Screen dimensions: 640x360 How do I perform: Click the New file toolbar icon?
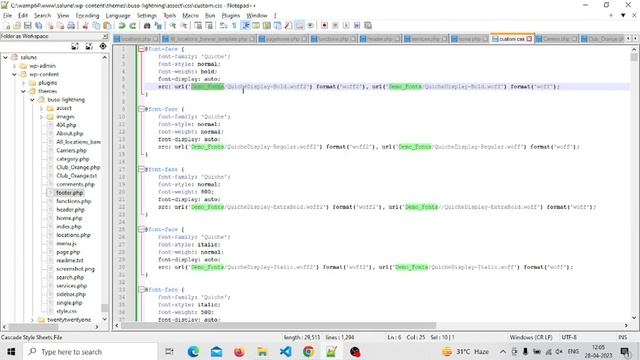pyautogui.click(x=7, y=26)
